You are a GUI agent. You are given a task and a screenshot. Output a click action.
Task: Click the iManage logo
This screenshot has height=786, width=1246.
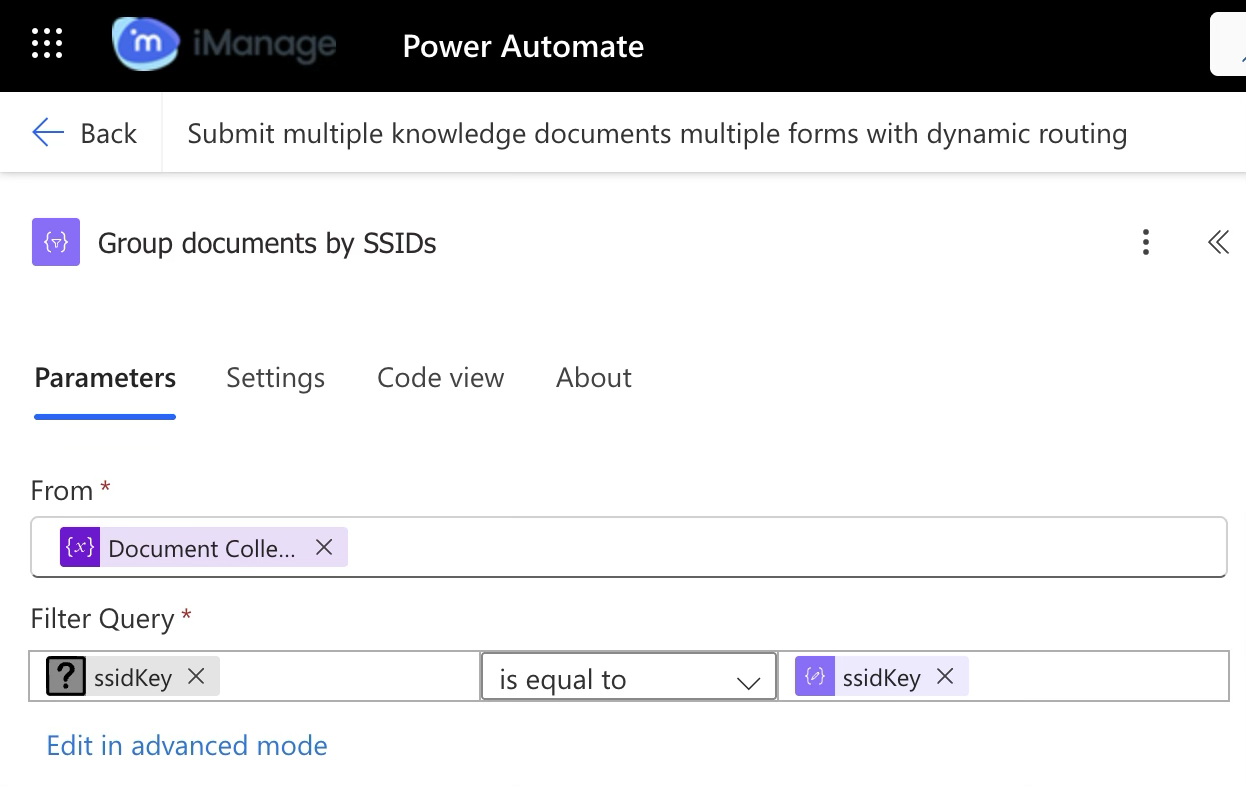(224, 45)
